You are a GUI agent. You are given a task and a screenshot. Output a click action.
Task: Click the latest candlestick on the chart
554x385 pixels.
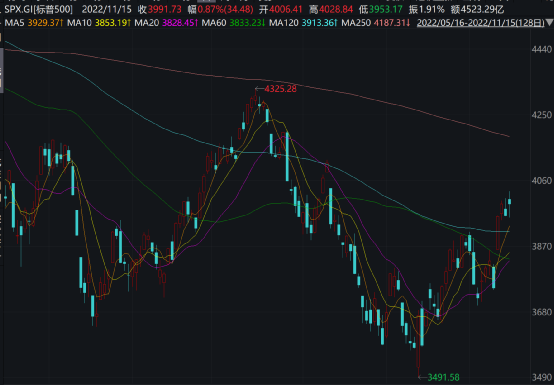coord(509,203)
